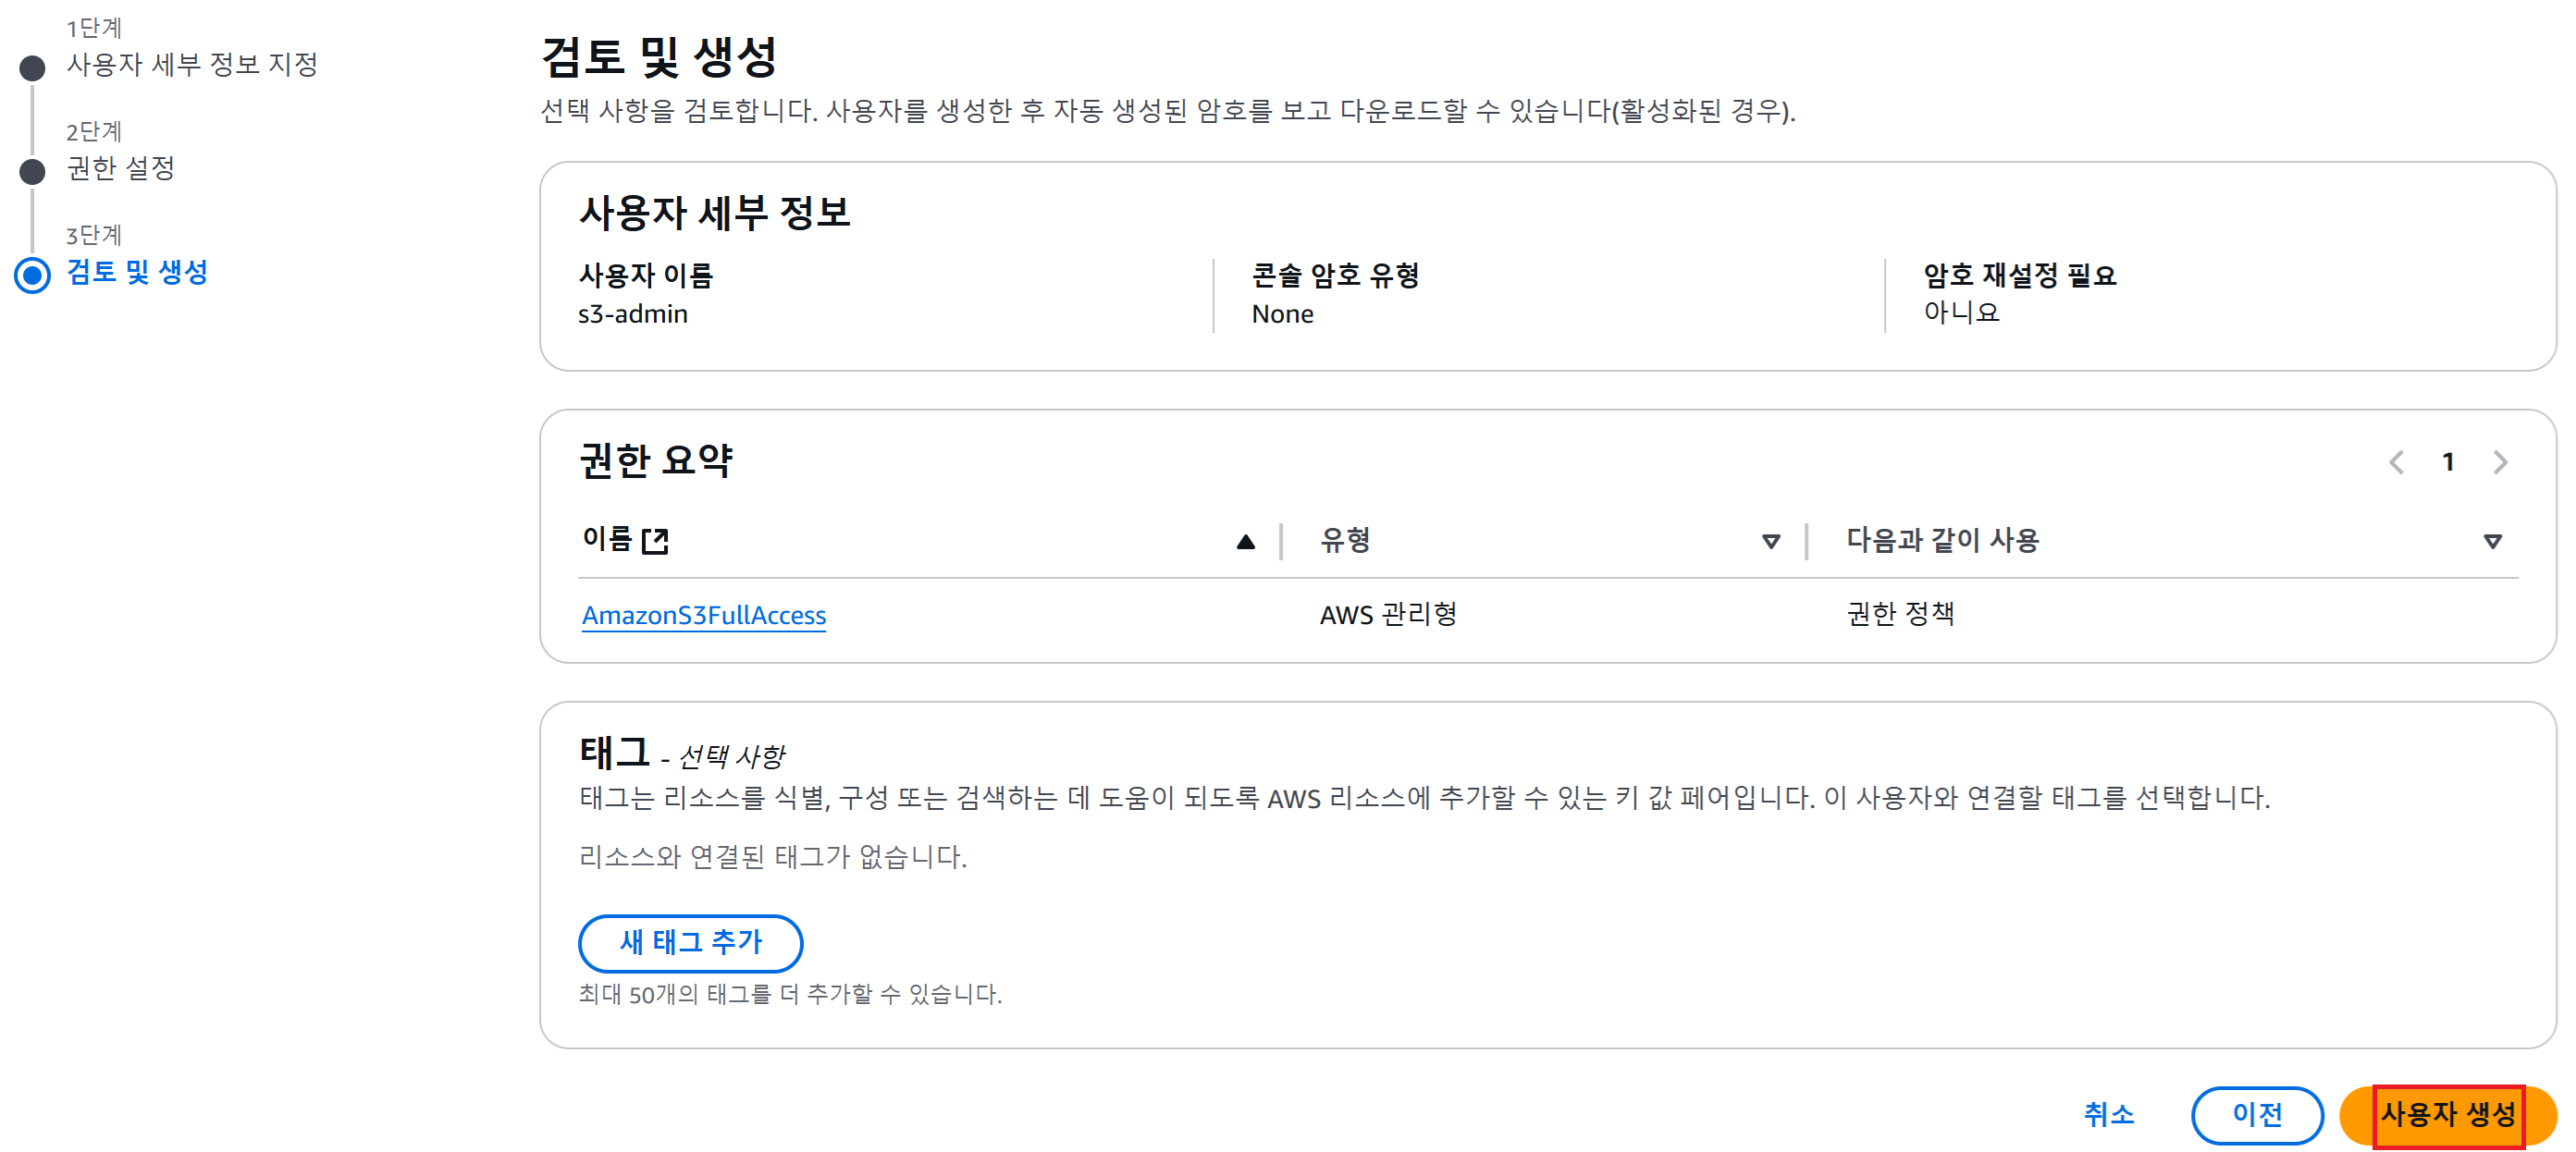Click page number 1 in pagination
The width and height of the screenshot is (2576, 1152).
point(2448,462)
